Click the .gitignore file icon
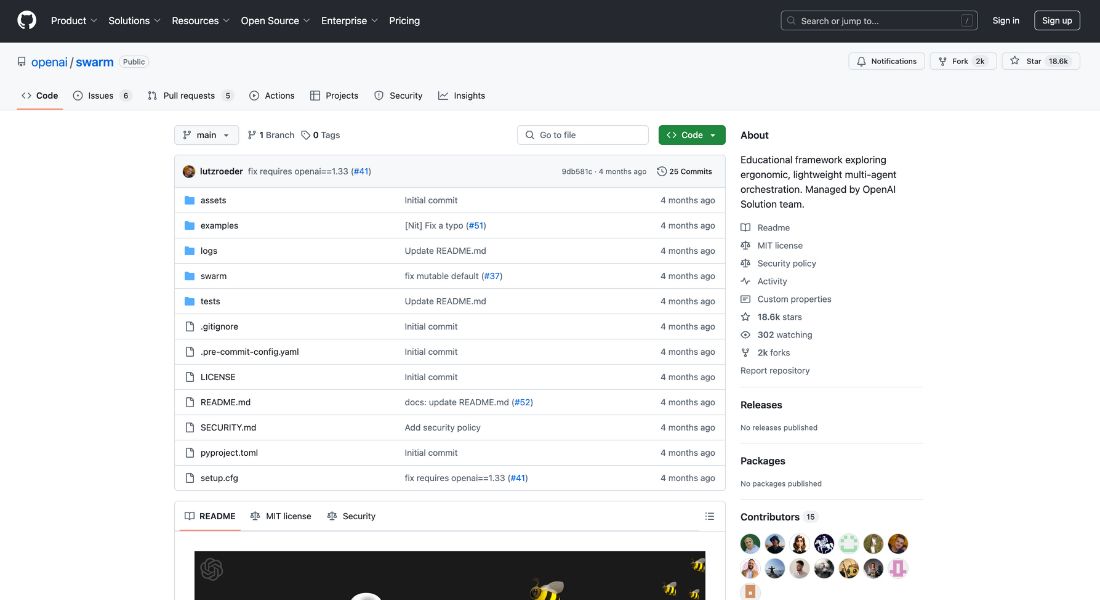This screenshot has height=600, width=1100. pyautogui.click(x=190, y=326)
